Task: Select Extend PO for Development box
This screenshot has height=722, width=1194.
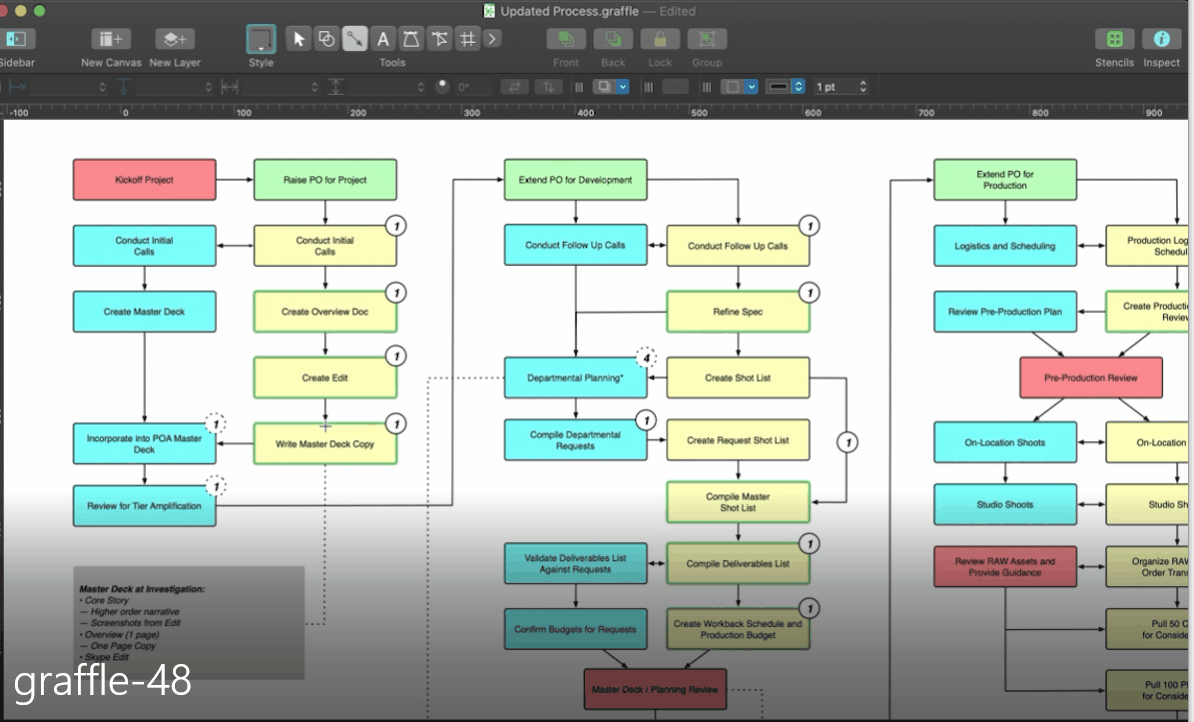Action: point(576,180)
